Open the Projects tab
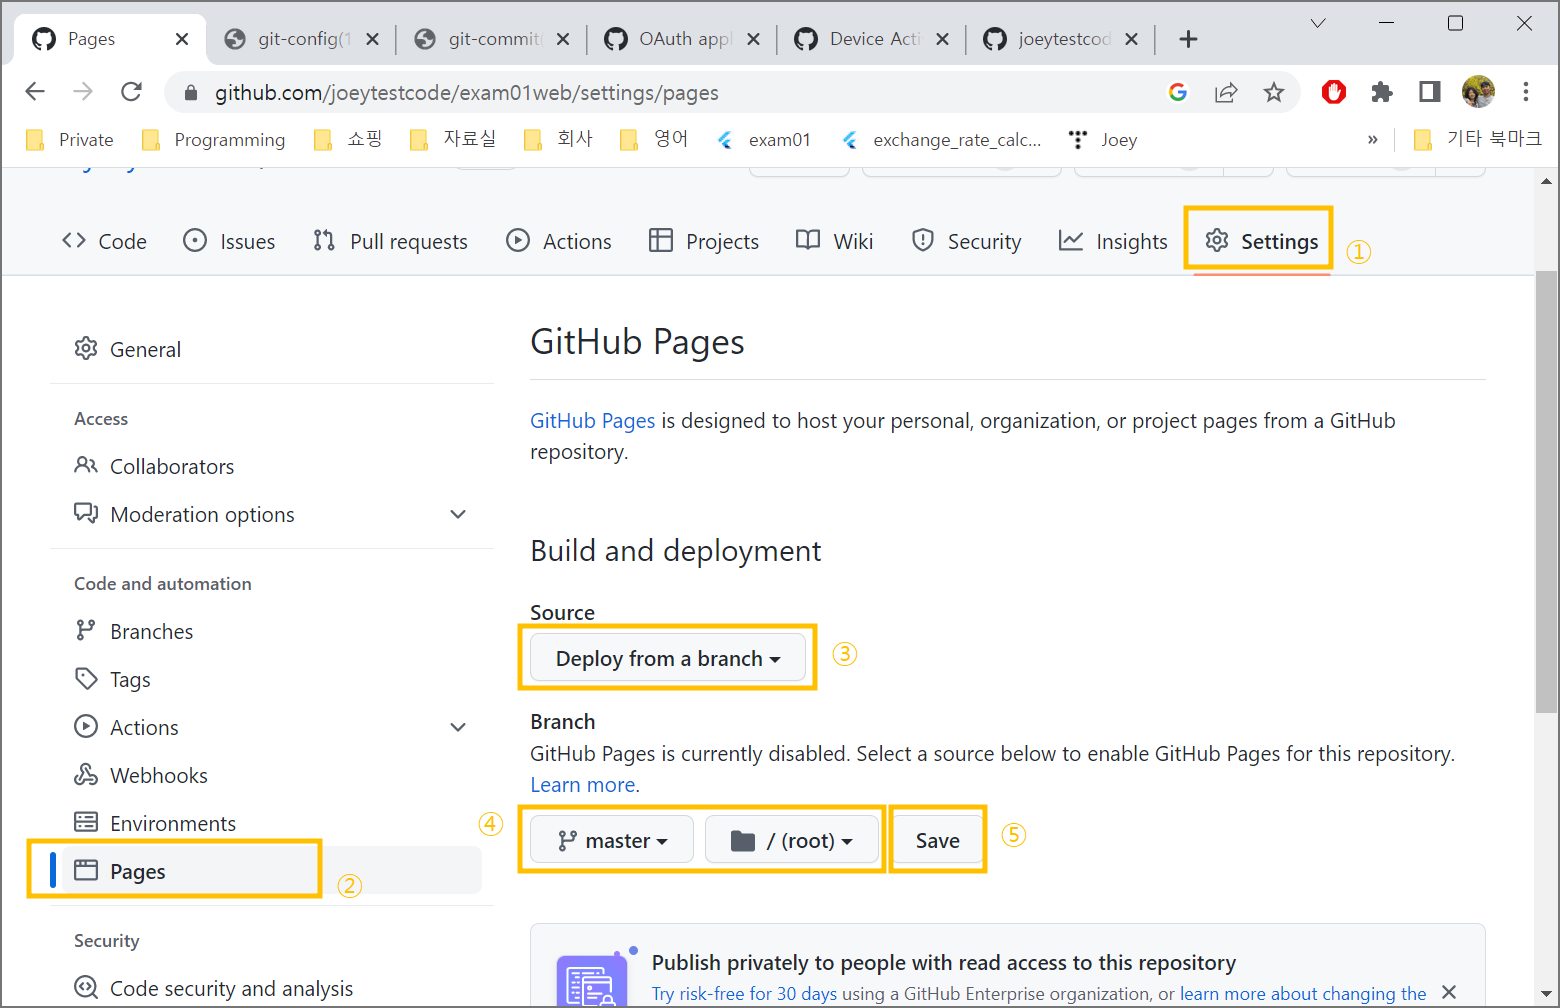Image resolution: width=1560 pixels, height=1008 pixels. (x=704, y=241)
